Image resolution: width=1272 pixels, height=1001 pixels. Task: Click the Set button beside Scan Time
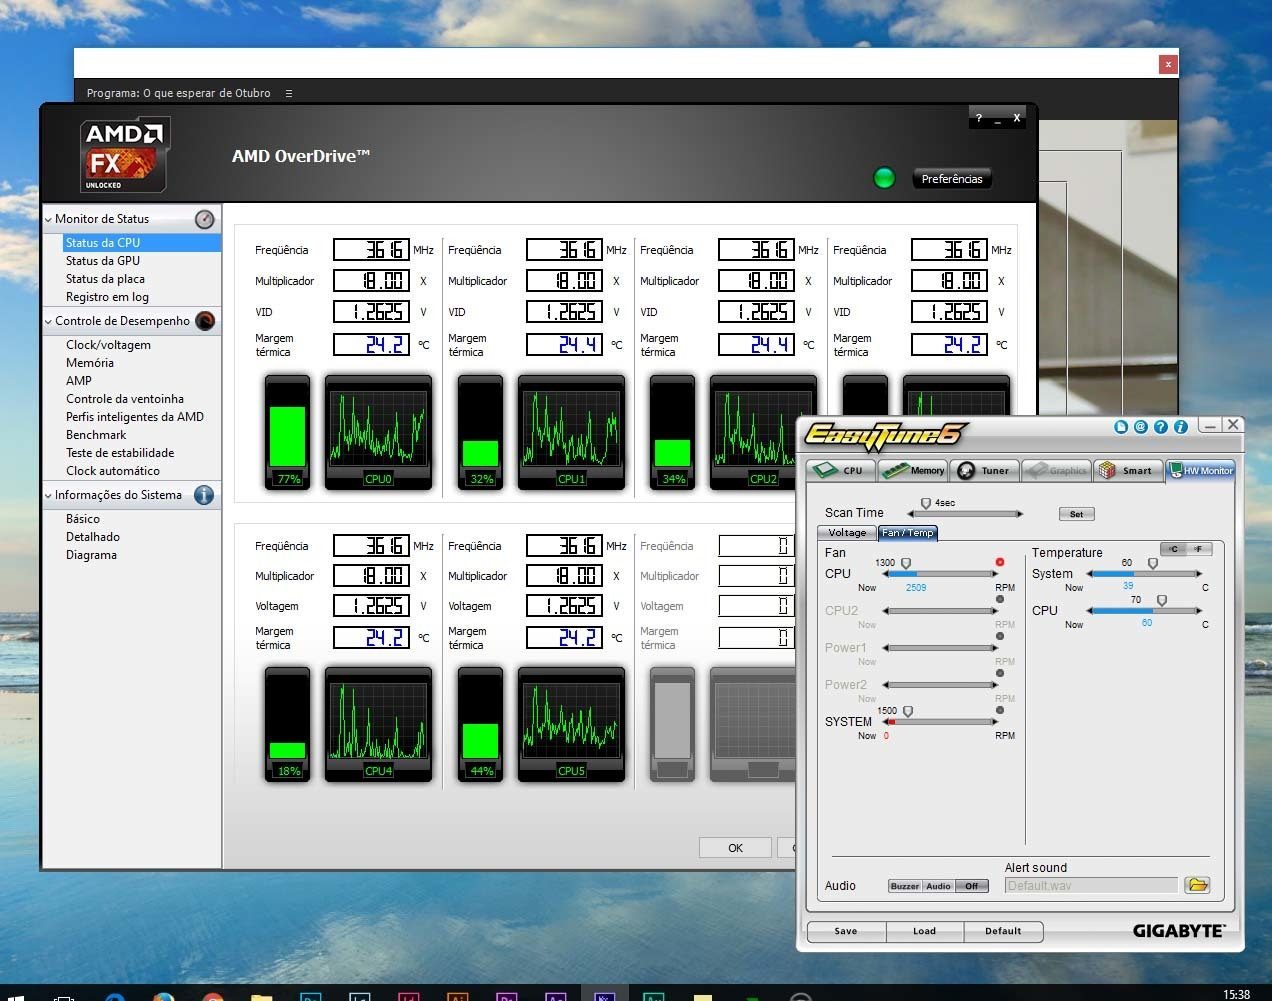(1076, 514)
